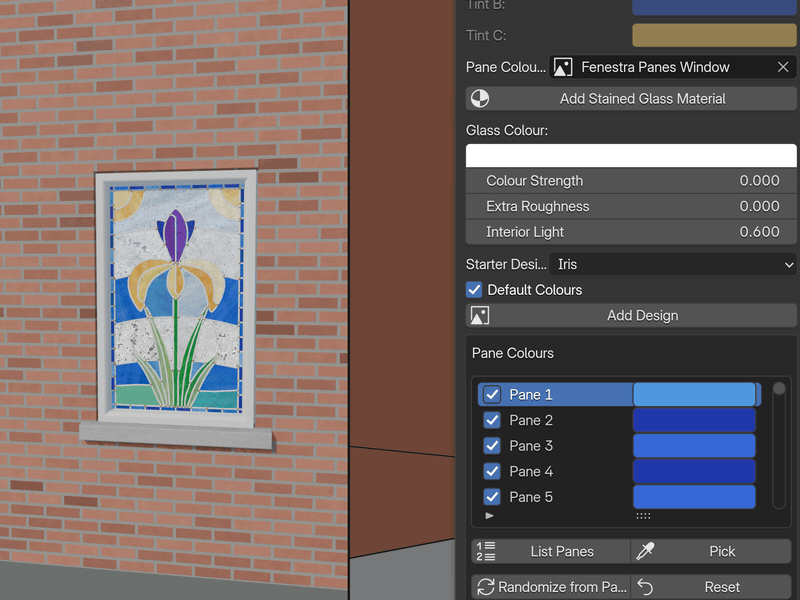Viewport: 800px width, 600px height.
Task: Open the Pane 4 colour swatch
Action: coord(694,471)
